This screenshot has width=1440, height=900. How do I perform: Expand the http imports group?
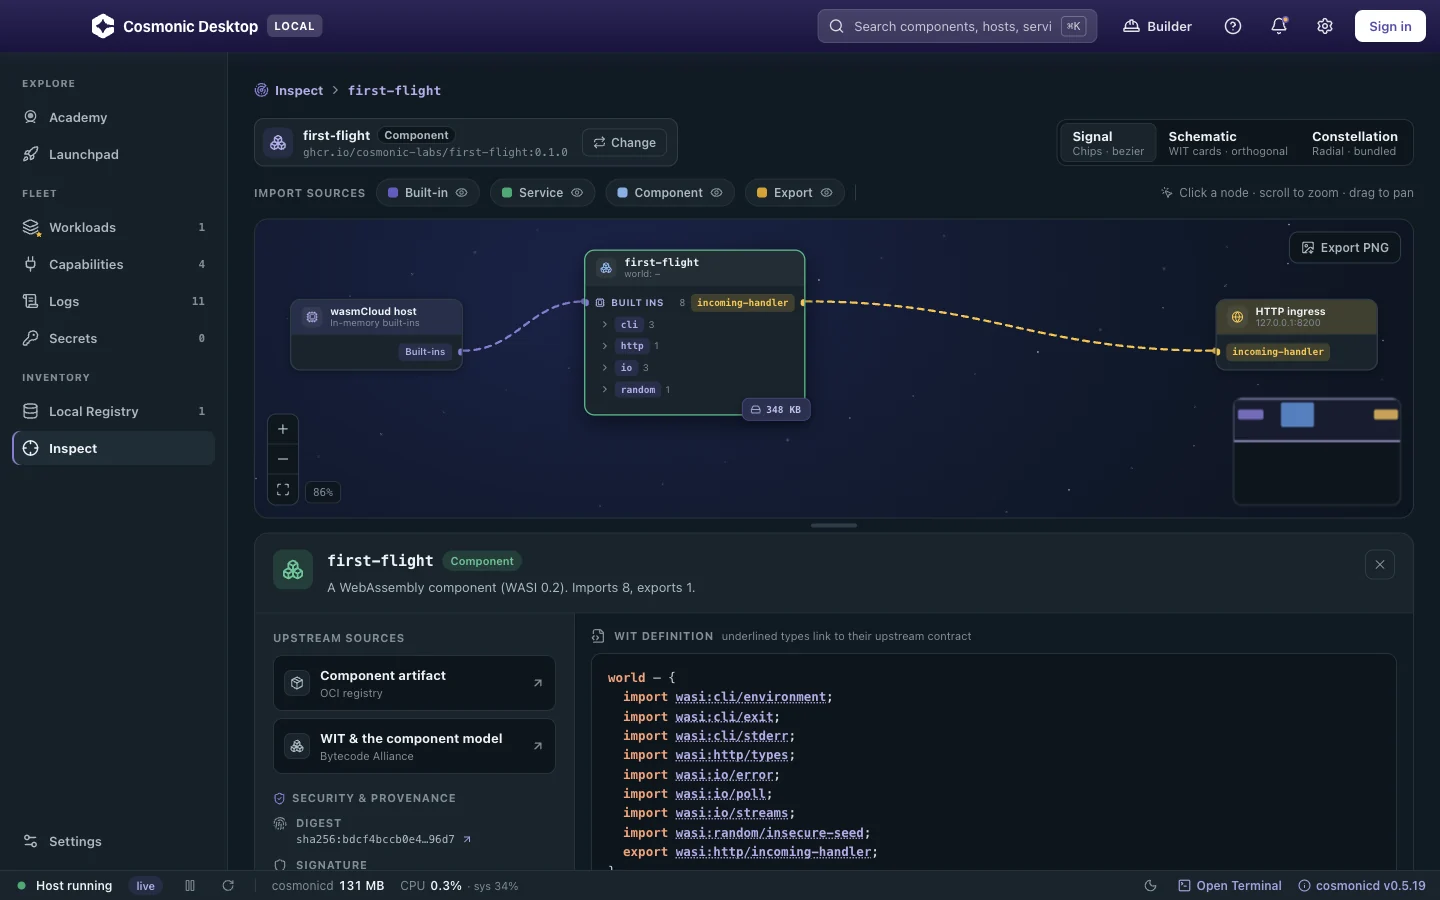pyautogui.click(x=605, y=346)
